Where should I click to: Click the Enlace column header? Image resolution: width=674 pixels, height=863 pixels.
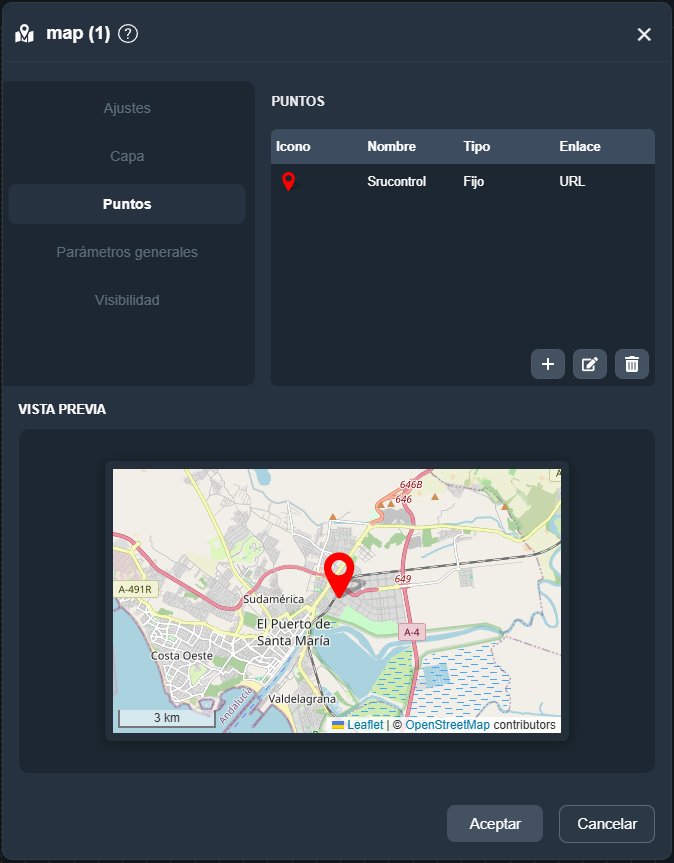click(x=580, y=147)
